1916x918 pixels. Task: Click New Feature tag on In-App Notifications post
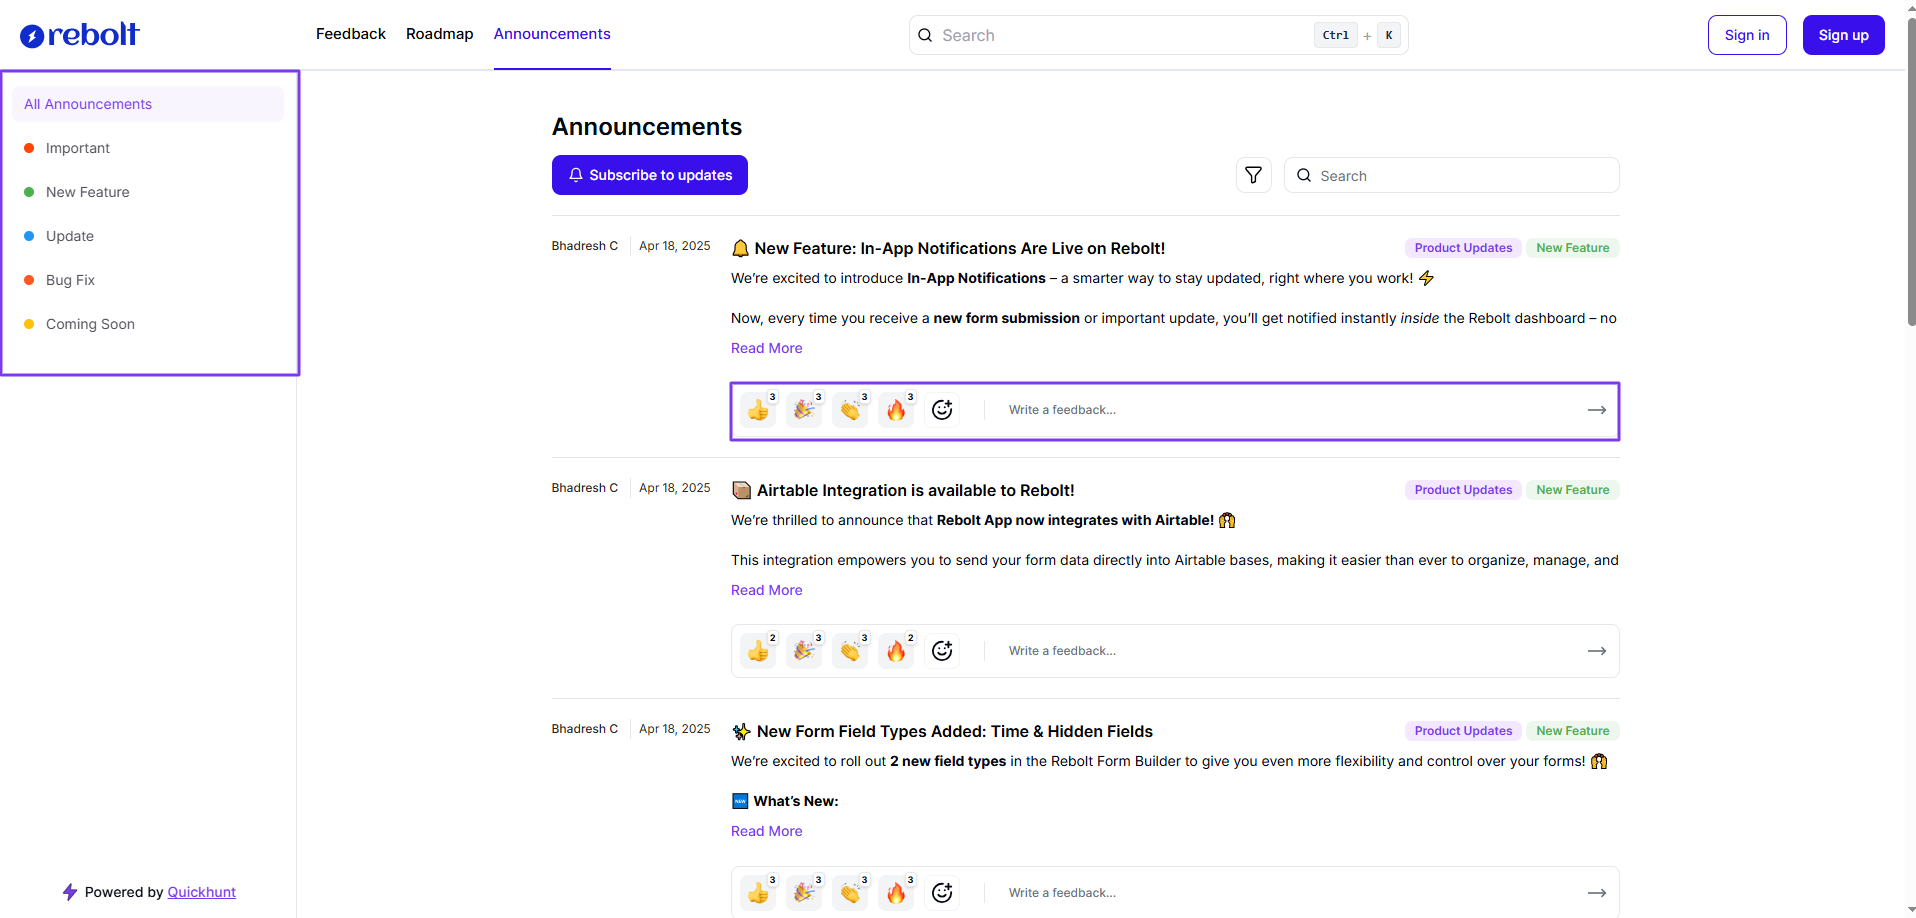pos(1572,248)
